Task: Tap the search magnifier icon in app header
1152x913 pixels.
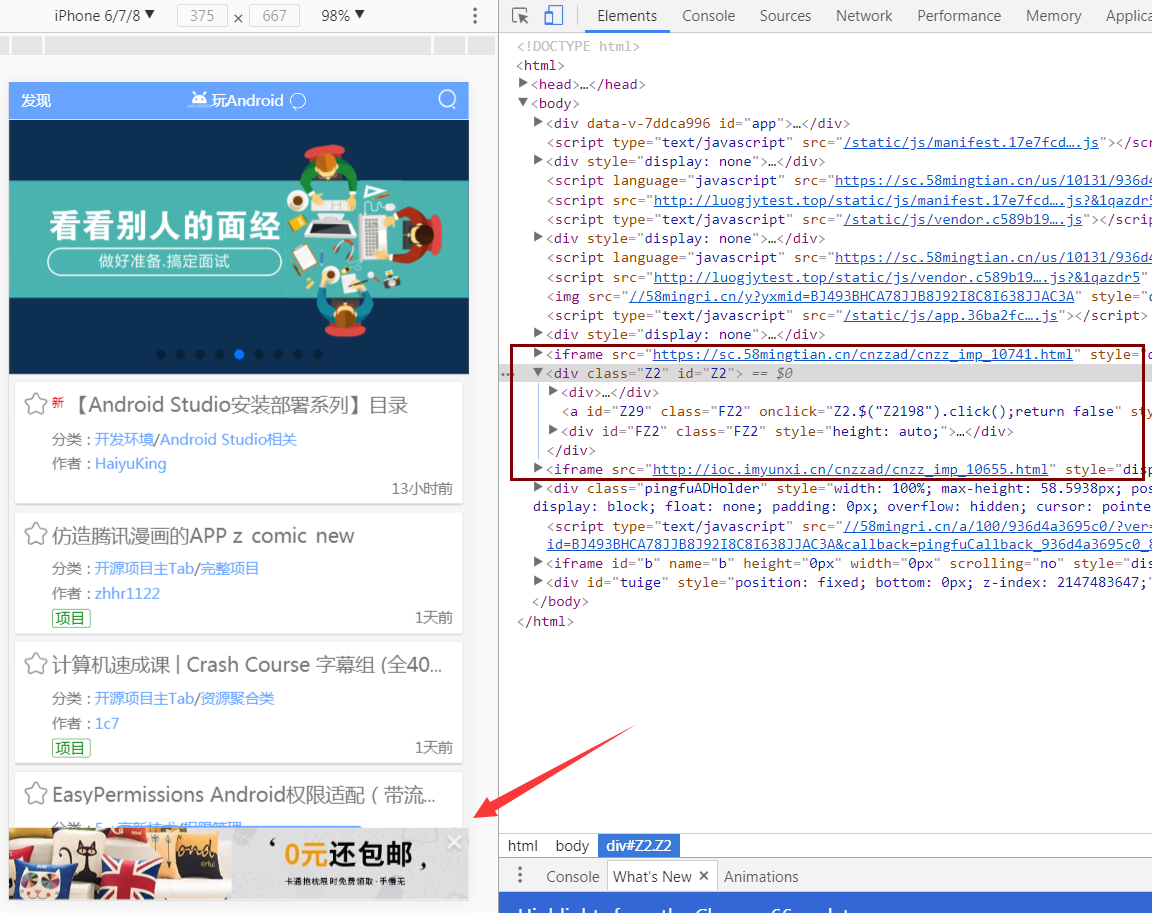Action: tap(447, 99)
